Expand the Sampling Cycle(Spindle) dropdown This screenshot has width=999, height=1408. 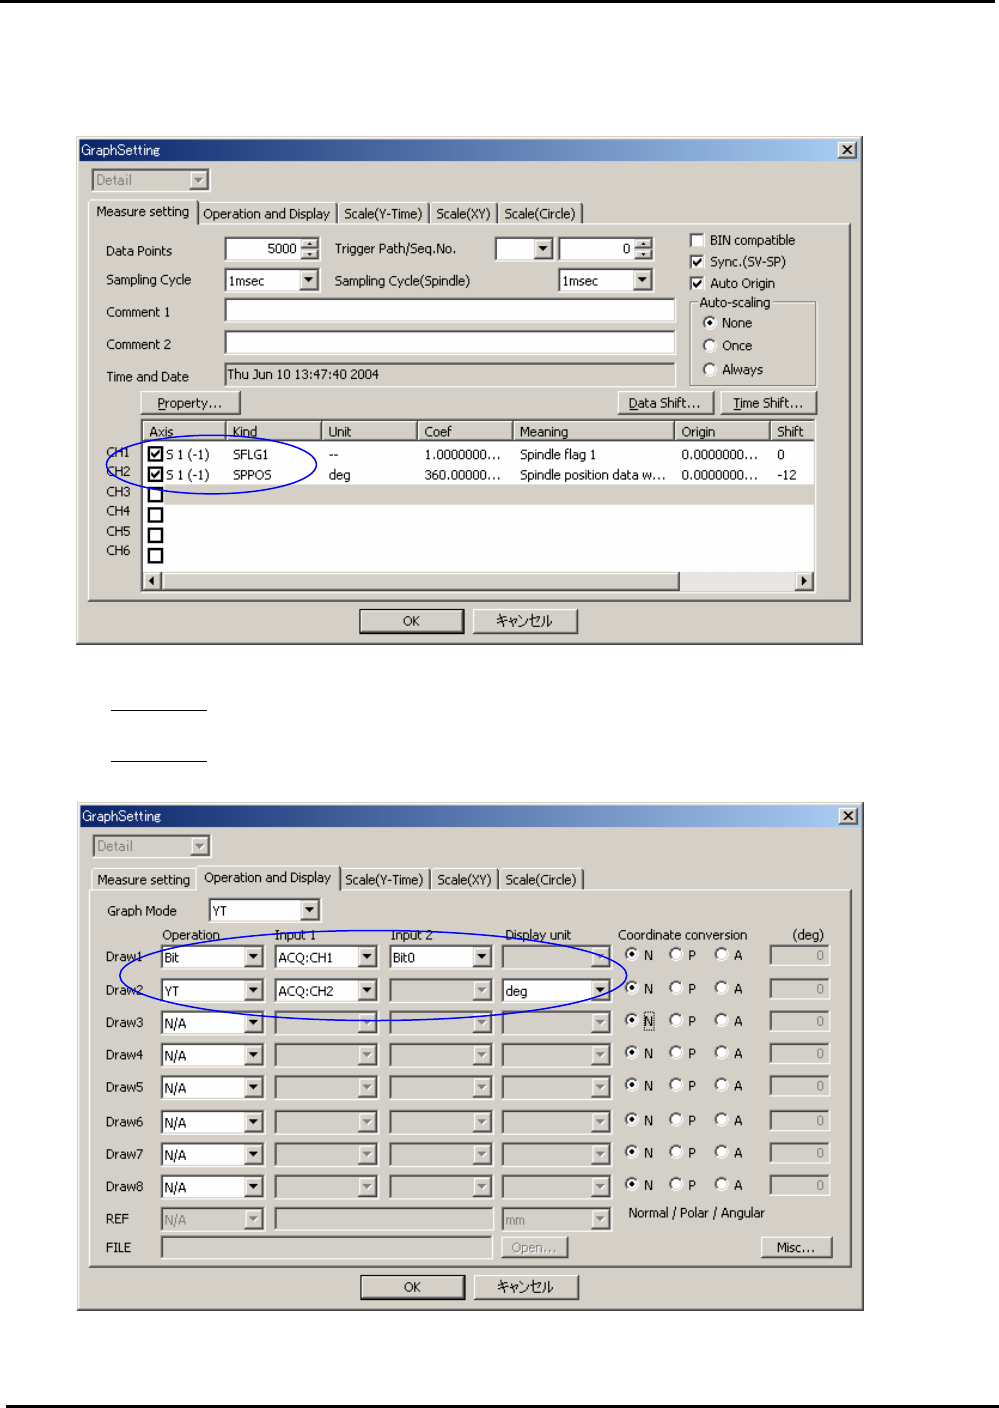click(x=642, y=281)
